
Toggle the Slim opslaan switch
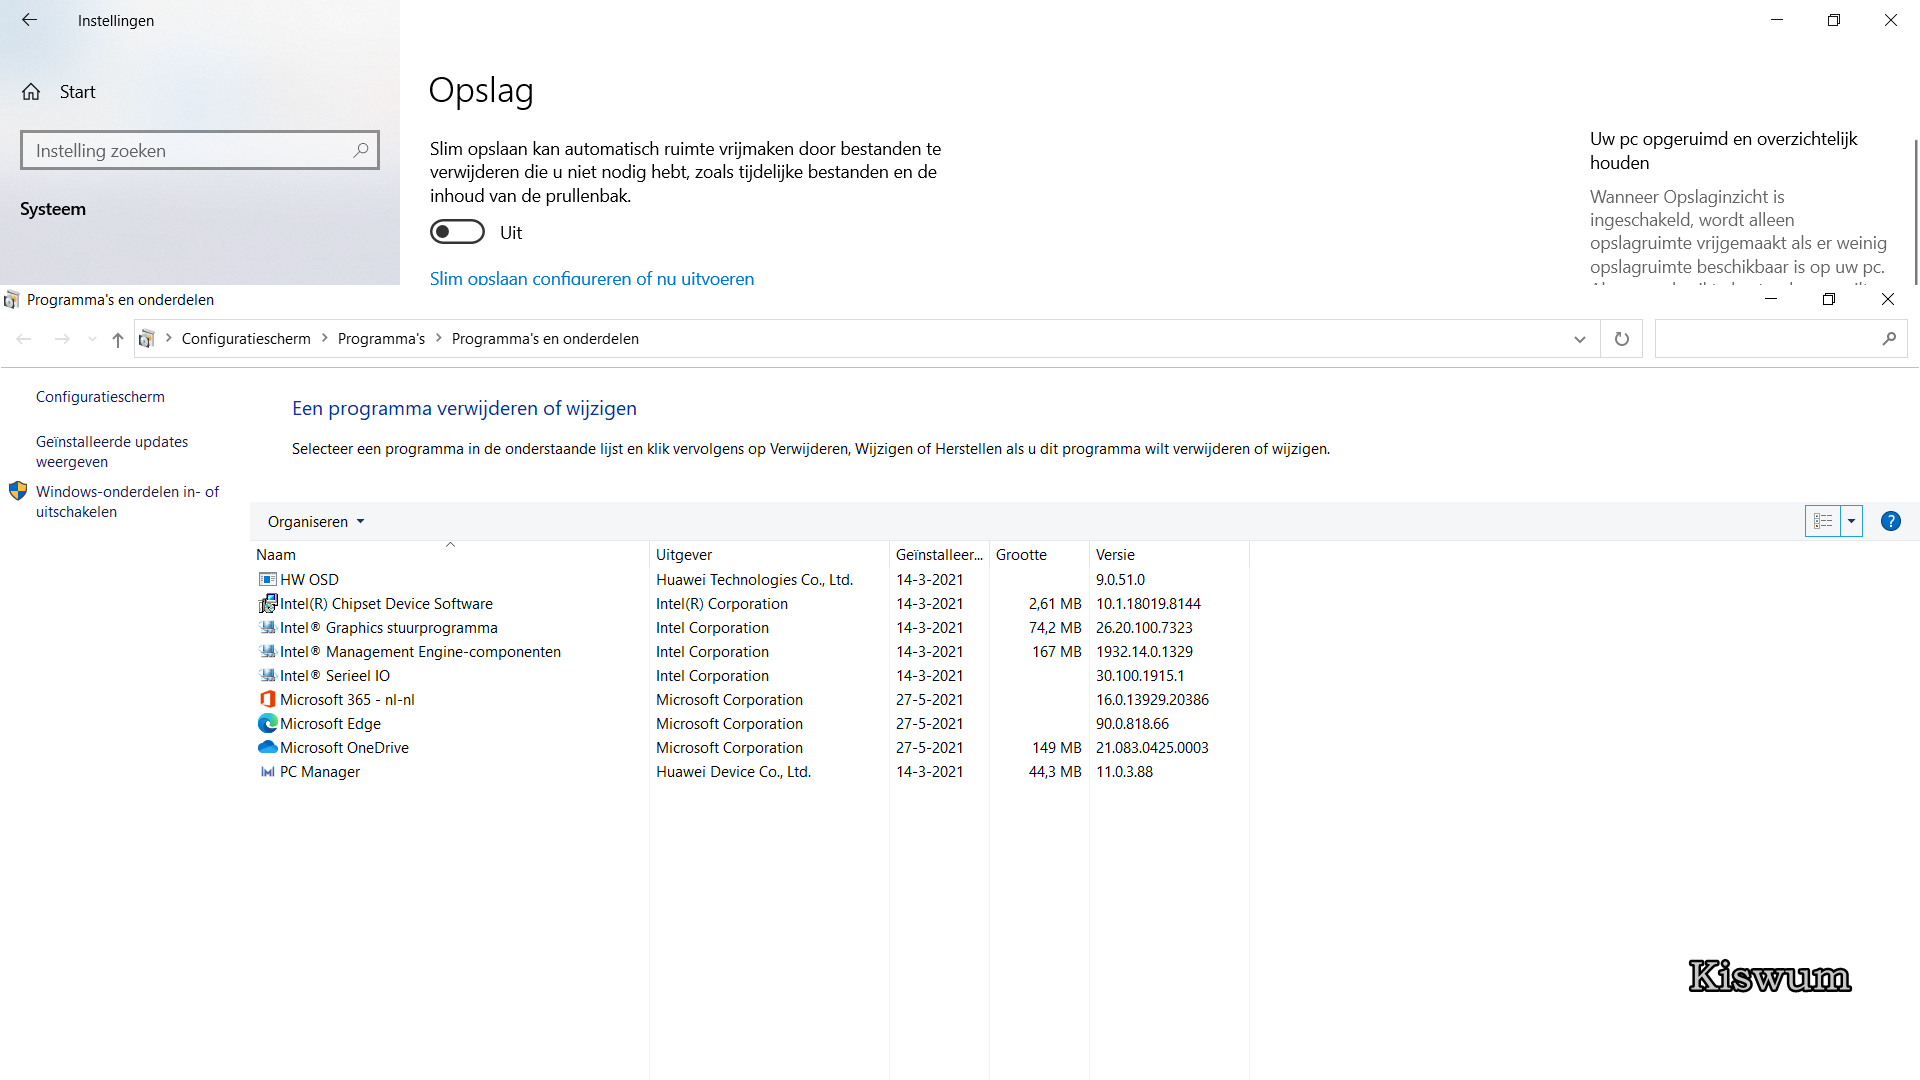[x=457, y=232]
